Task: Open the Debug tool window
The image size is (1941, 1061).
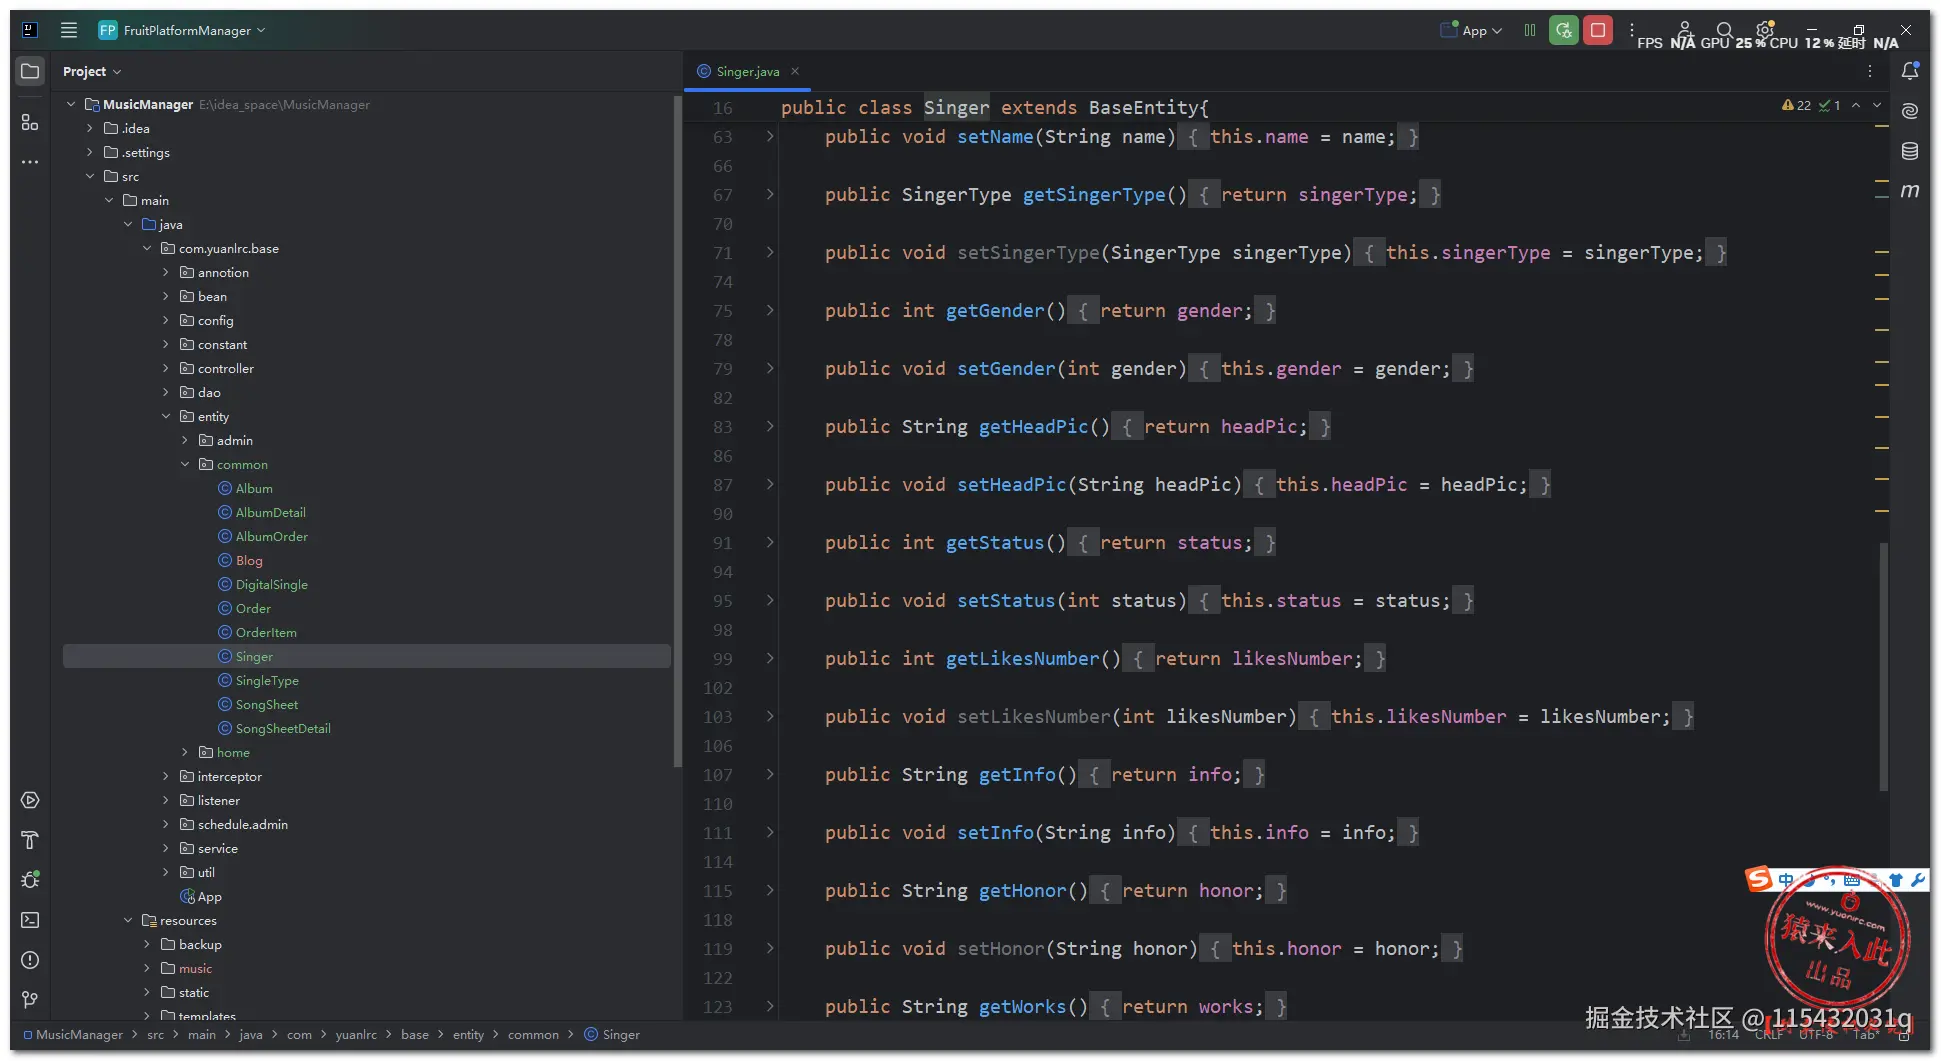Action: click(30, 880)
